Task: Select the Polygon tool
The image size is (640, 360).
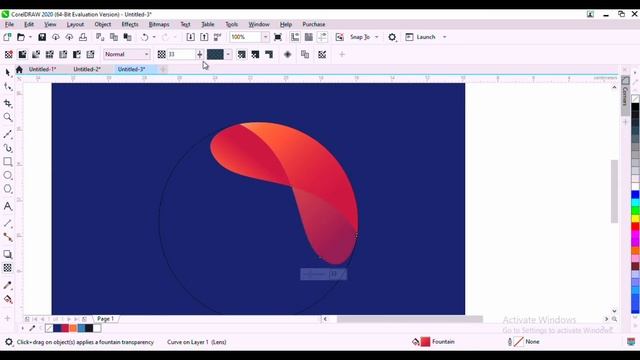Action: (8, 189)
